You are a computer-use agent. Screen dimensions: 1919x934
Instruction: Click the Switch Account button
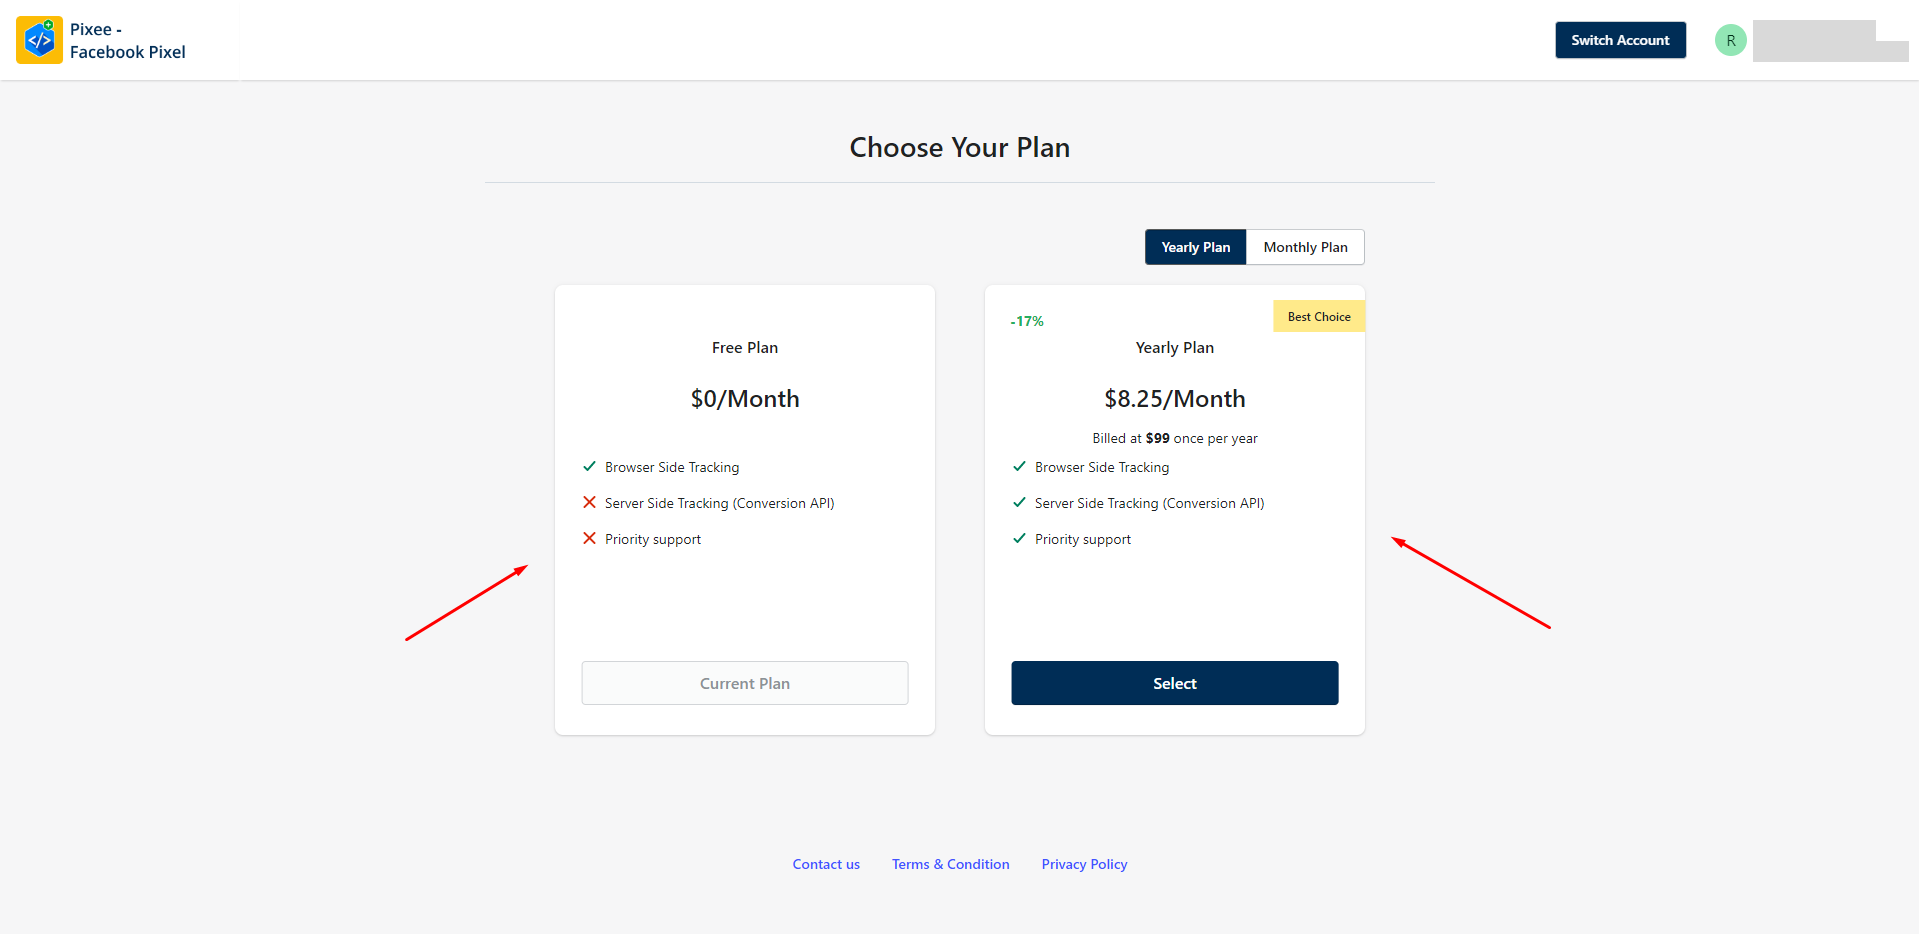1620,40
